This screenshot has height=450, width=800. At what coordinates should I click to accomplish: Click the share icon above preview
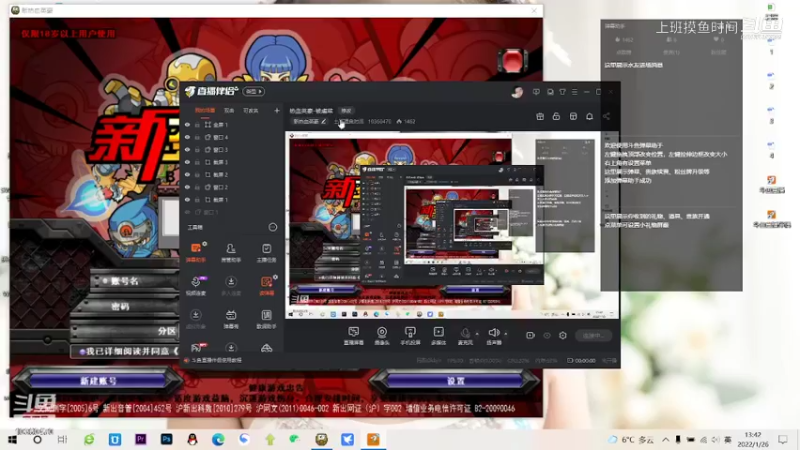click(x=606, y=116)
